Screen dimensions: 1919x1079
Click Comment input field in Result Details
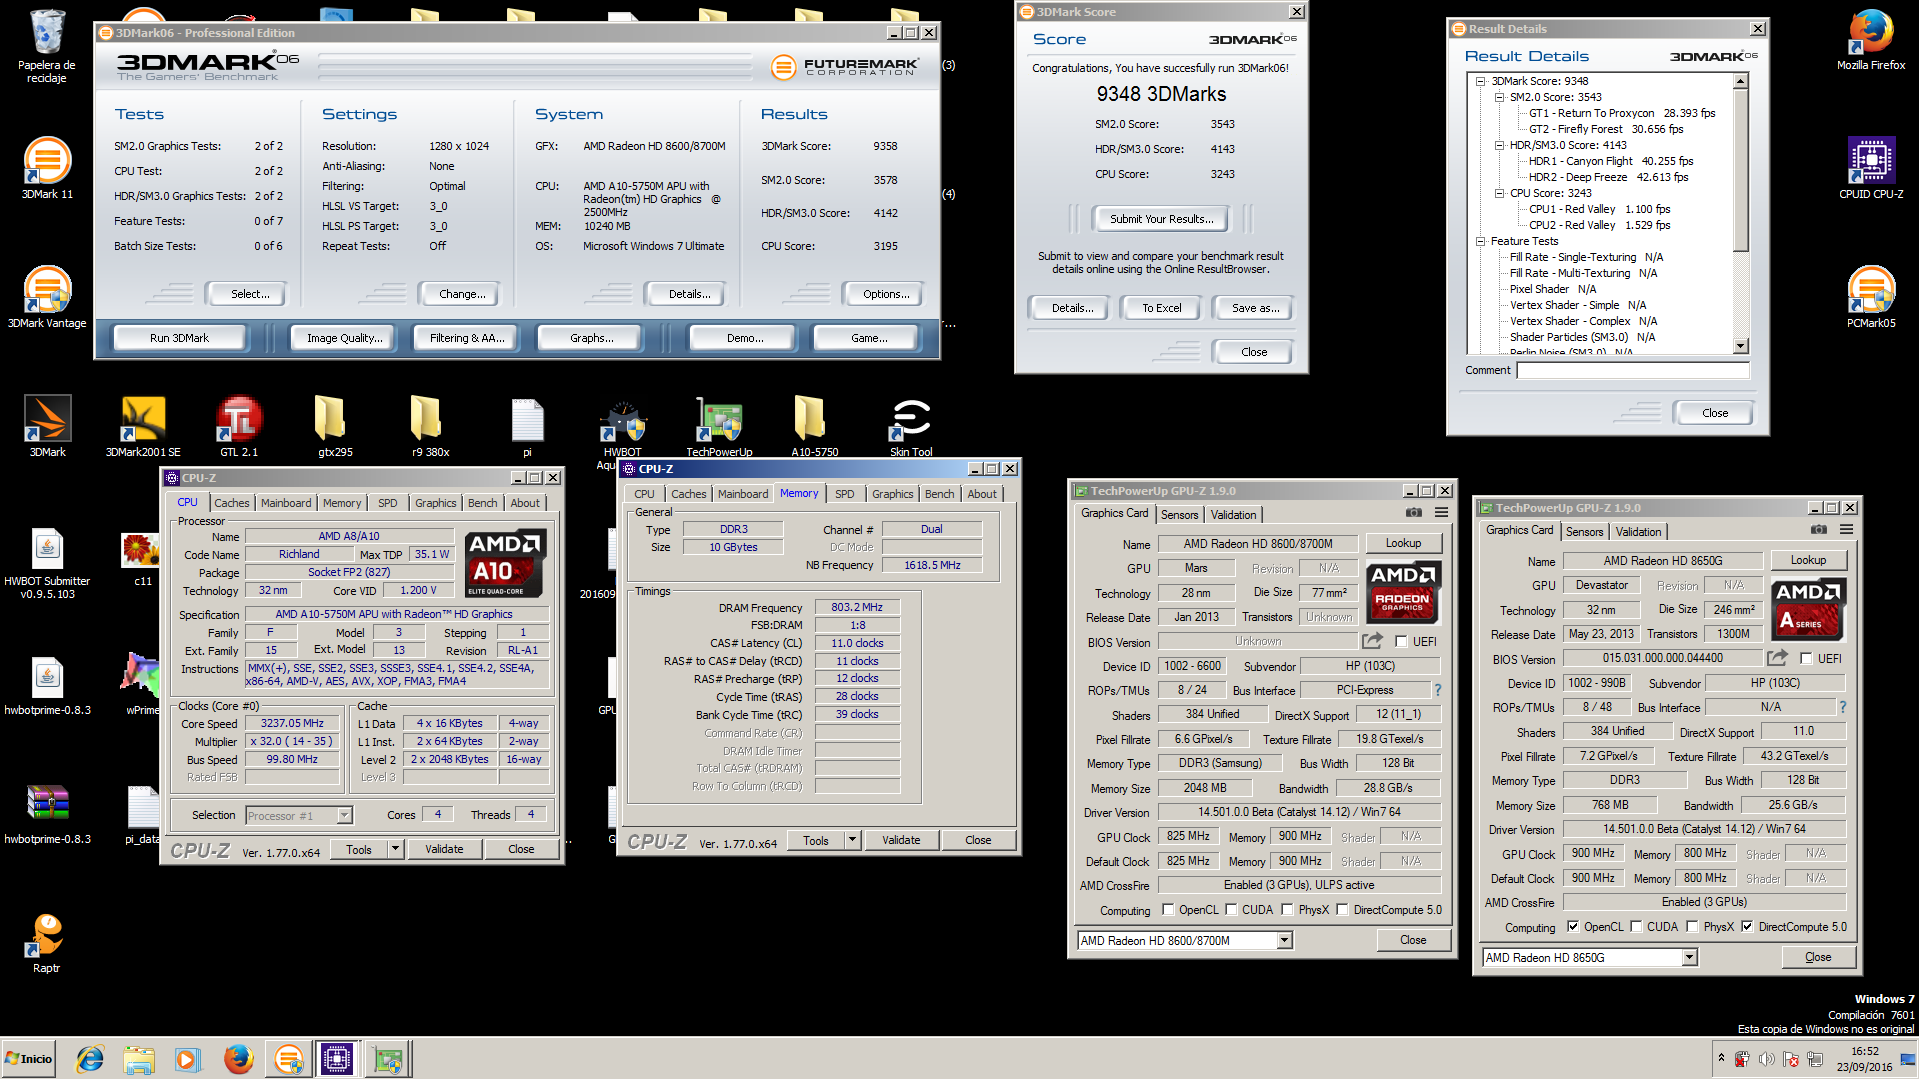point(1633,370)
